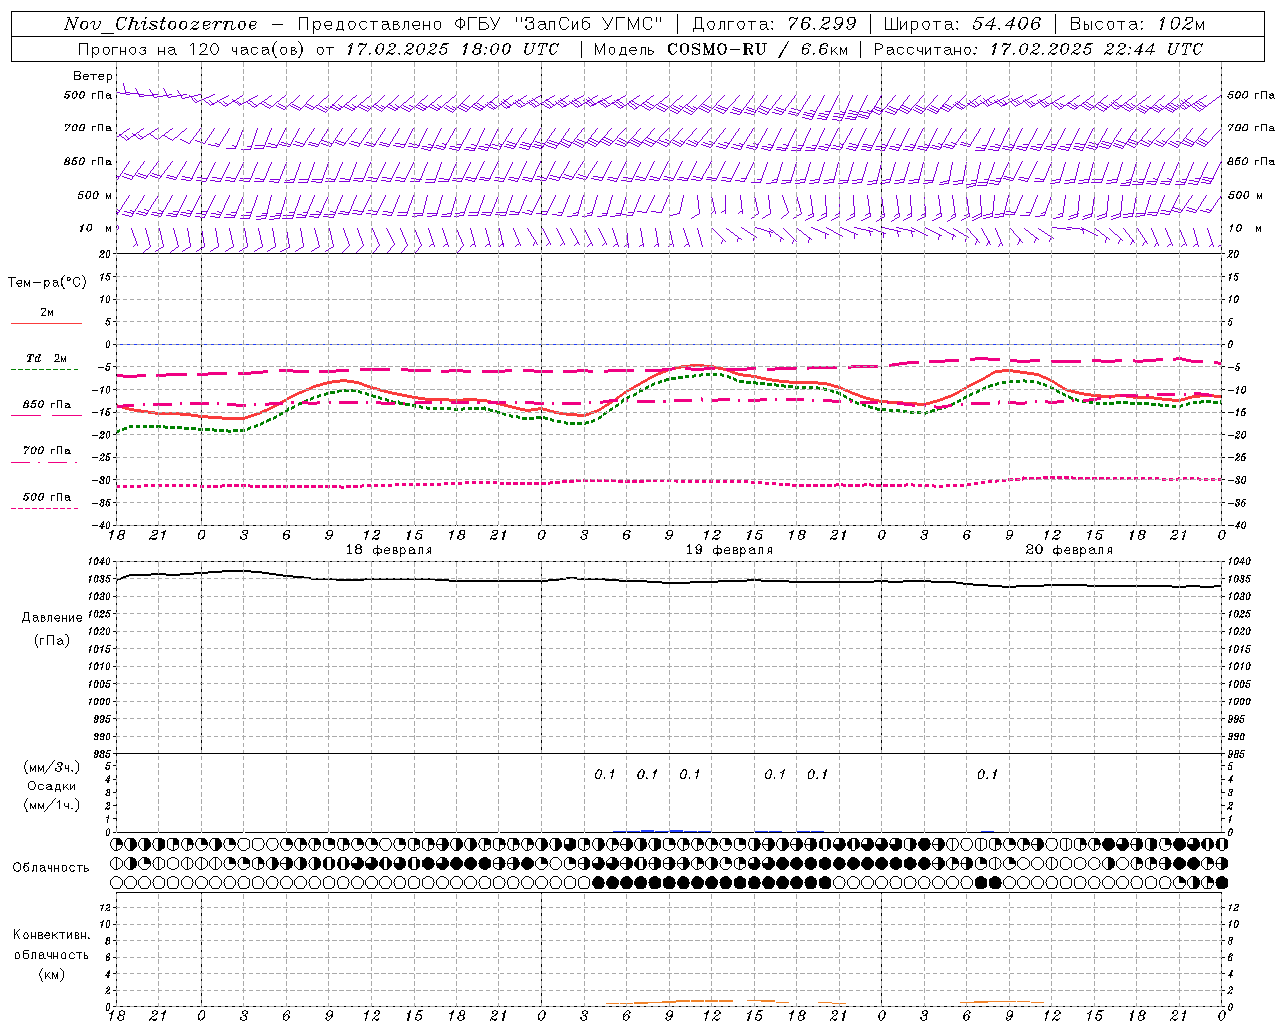Click left-side 500 гПа wind level label
This screenshot has width=1280, height=1024.
pos(88,95)
